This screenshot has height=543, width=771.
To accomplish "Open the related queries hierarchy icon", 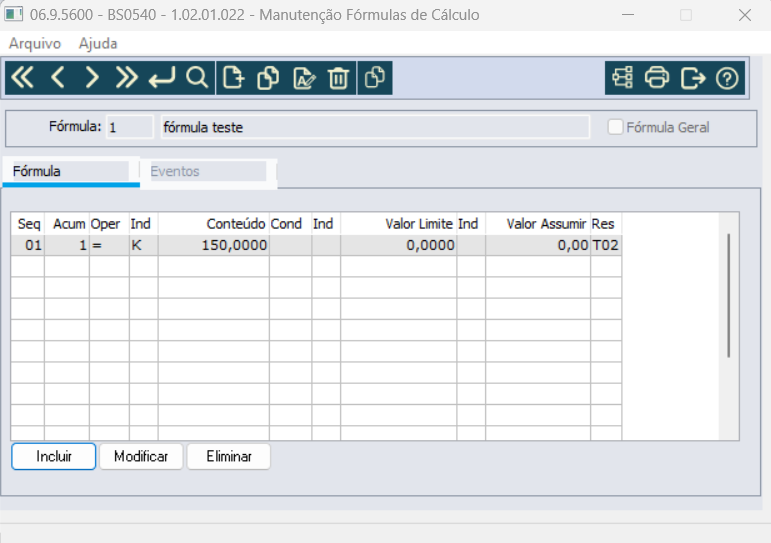I will click(x=623, y=78).
